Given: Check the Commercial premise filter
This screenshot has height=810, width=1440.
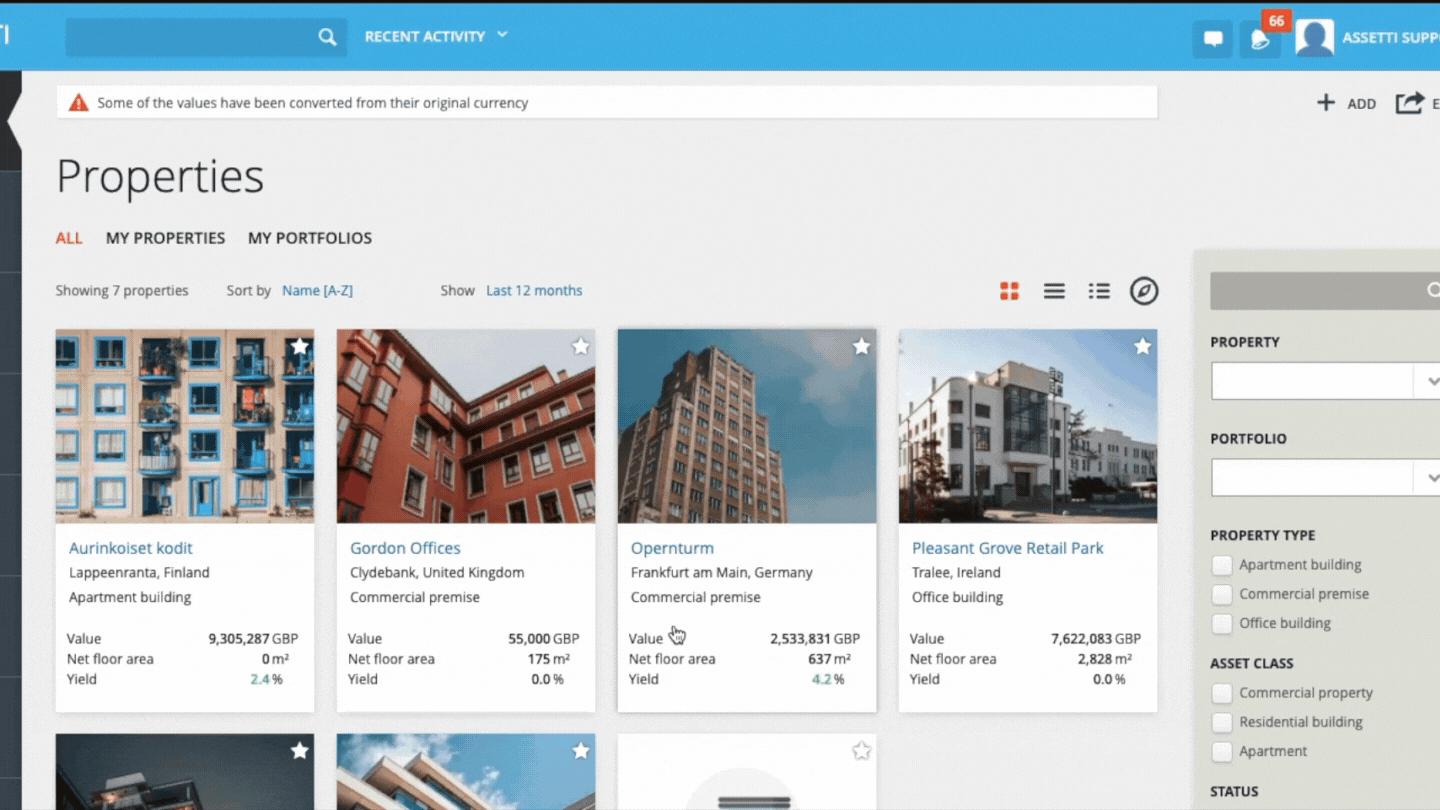Looking at the screenshot, I should [x=1222, y=594].
